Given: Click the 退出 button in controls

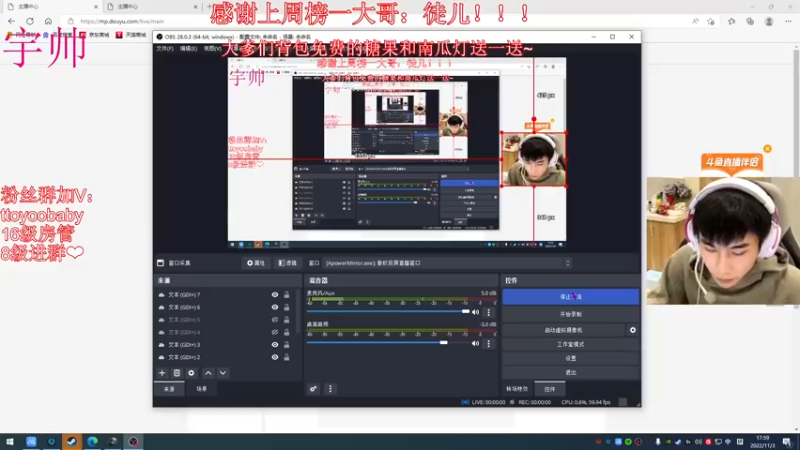Looking at the screenshot, I should click(x=570, y=373).
